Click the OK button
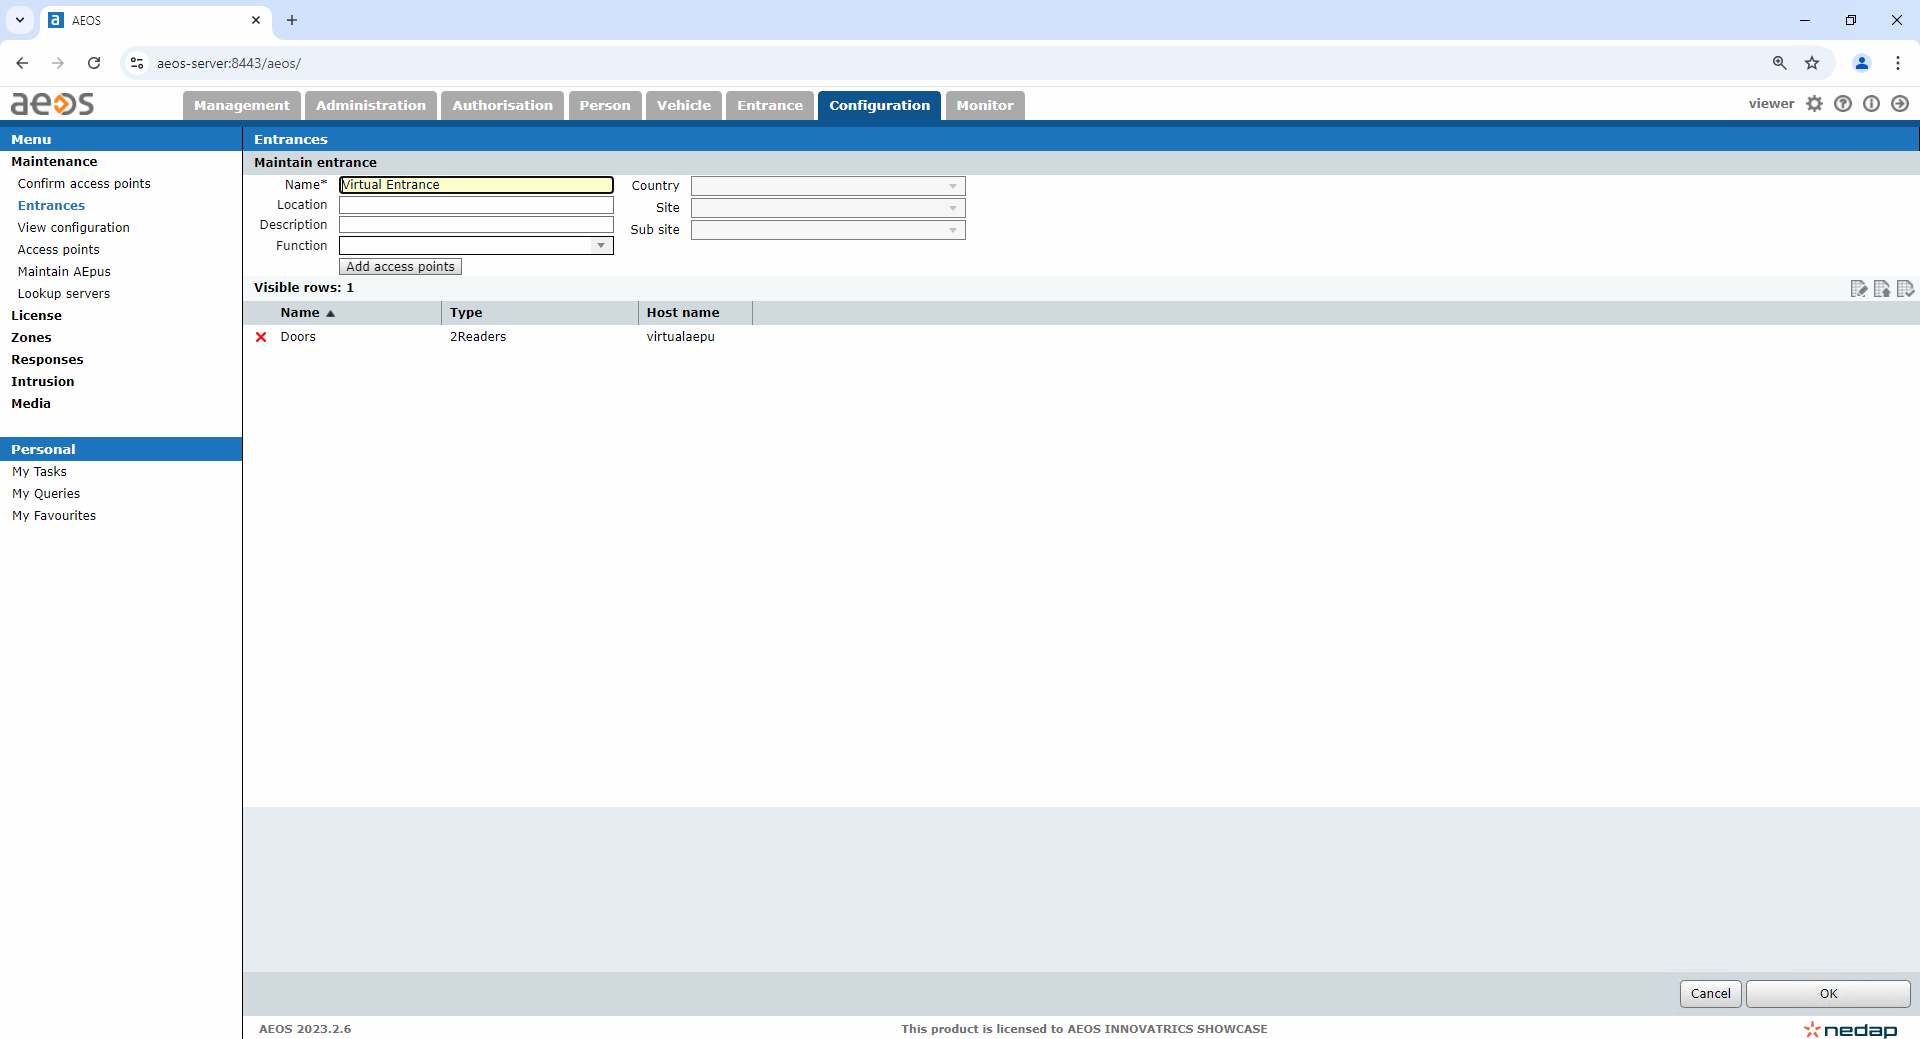 coord(1828,994)
